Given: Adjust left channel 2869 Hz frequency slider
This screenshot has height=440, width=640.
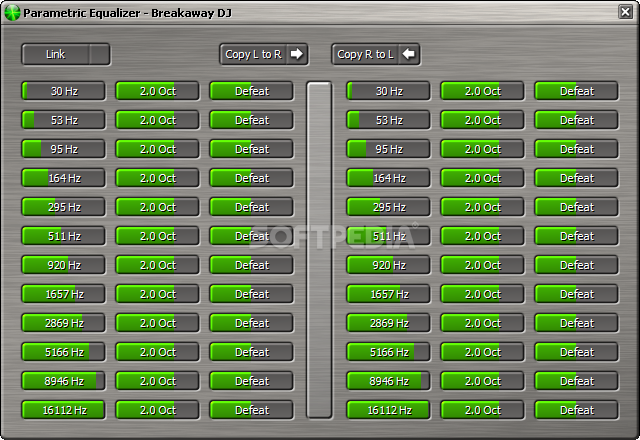Looking at the screenshot, I should coord(63,323).
